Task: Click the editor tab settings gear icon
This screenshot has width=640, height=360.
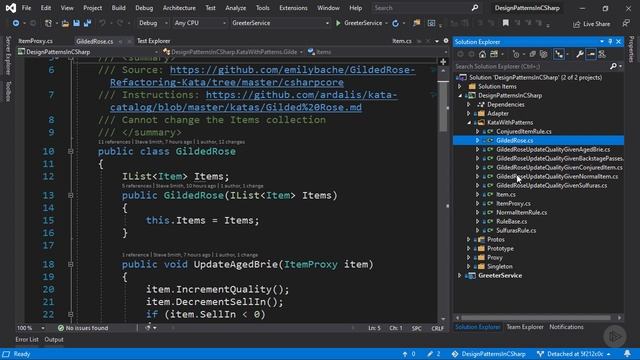Action: pos(446,41)
